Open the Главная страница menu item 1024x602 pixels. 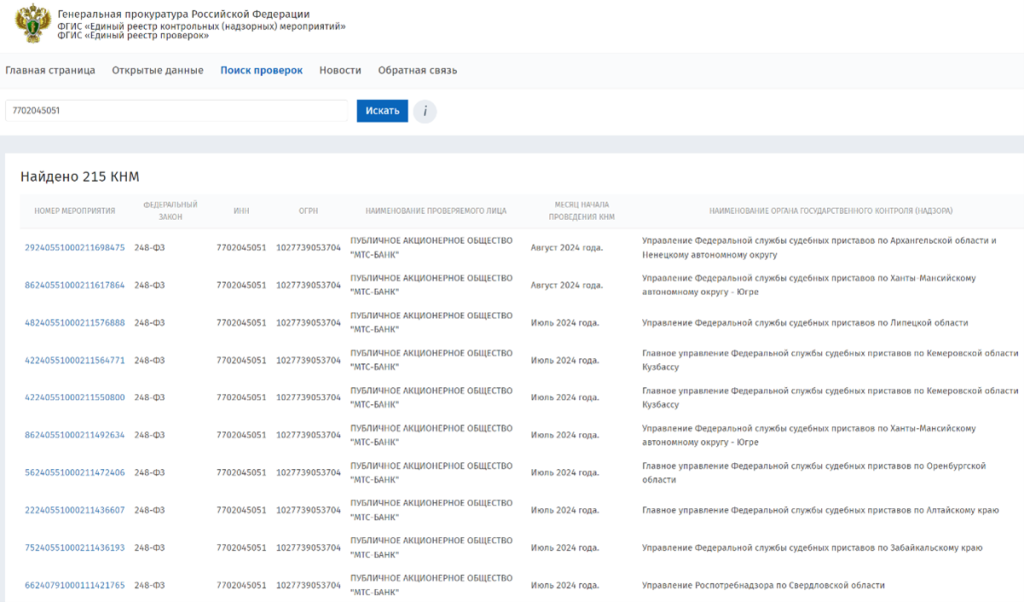(x=50, y=71)
